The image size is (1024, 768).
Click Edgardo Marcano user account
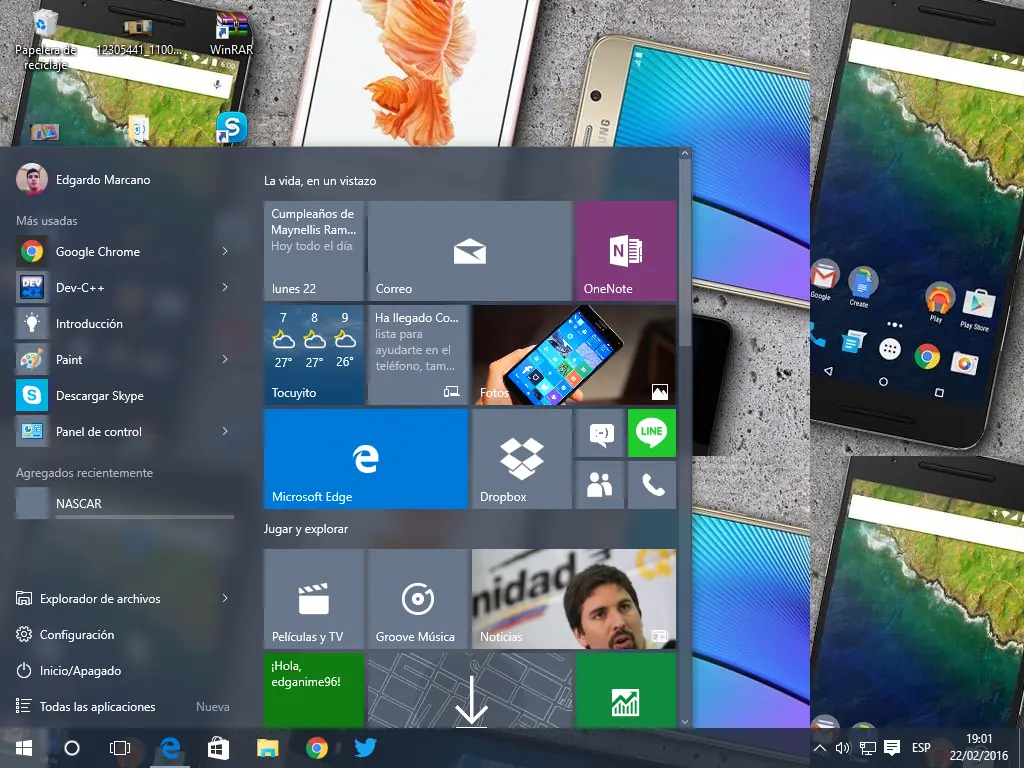pos(84,180)
